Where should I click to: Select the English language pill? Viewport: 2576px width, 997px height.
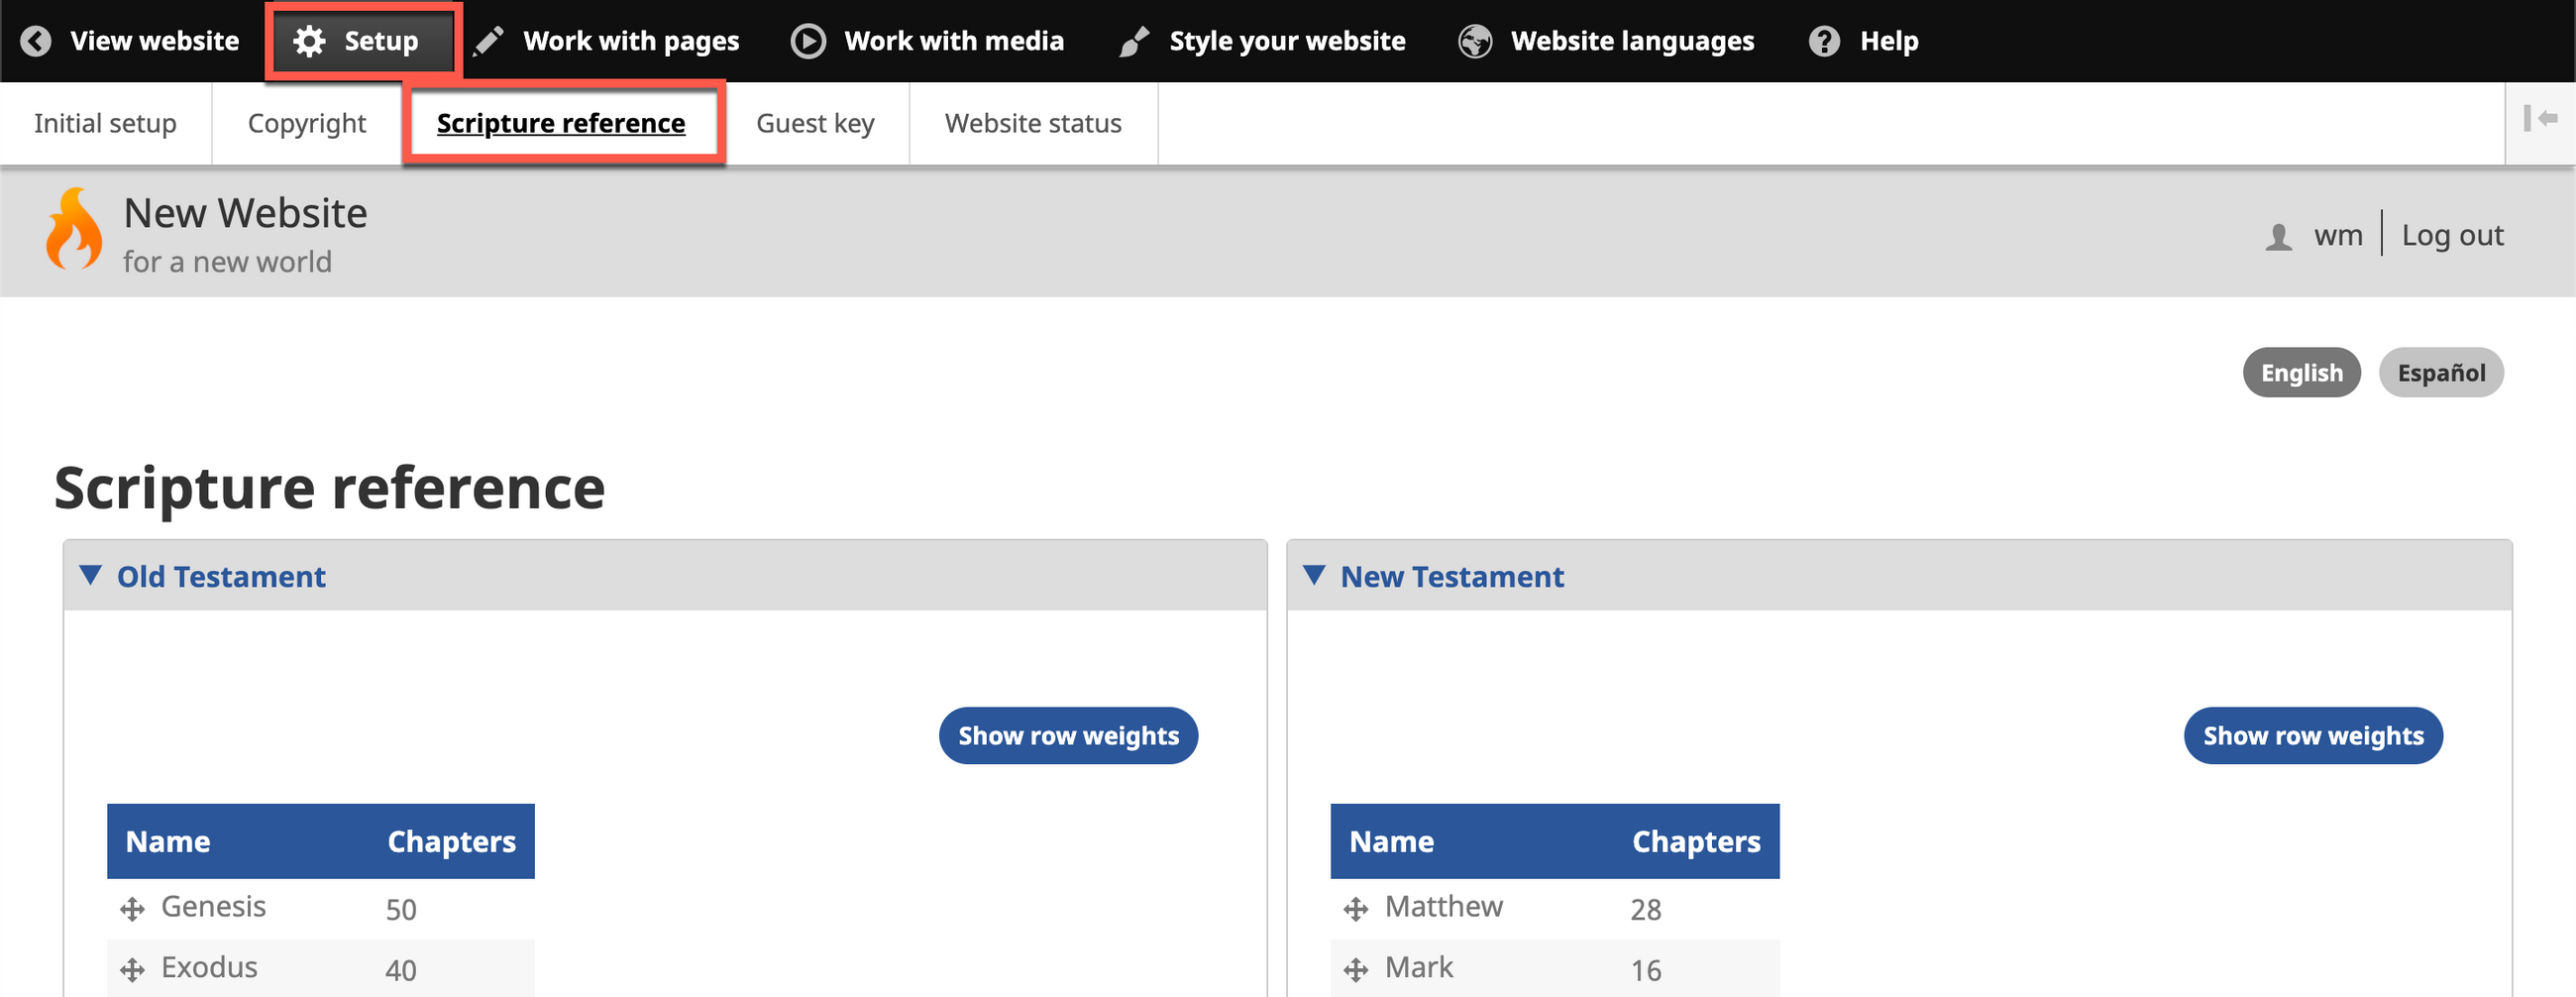pos(2301,373)
